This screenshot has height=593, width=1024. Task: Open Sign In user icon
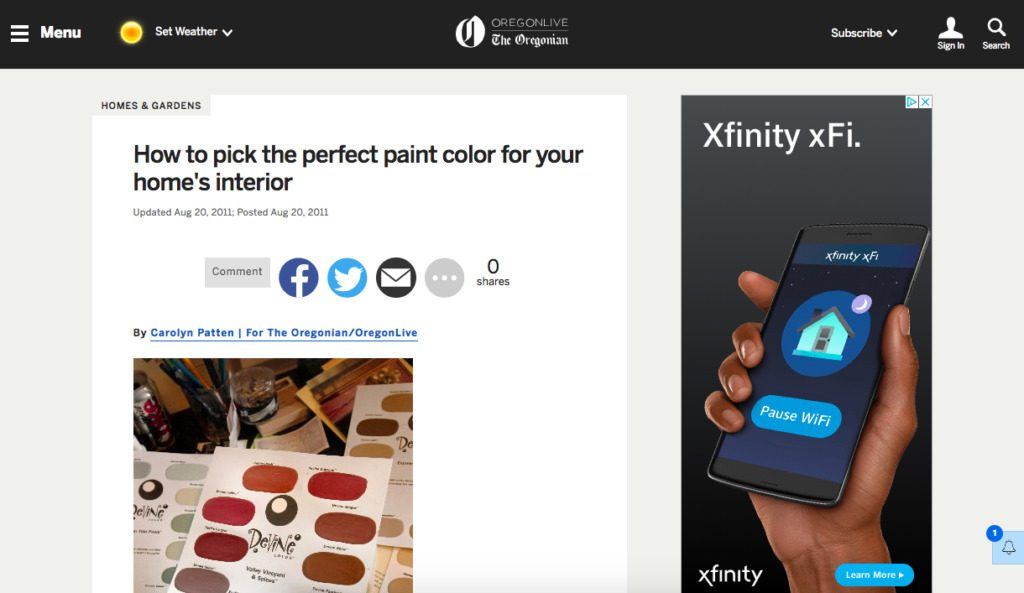950,34
